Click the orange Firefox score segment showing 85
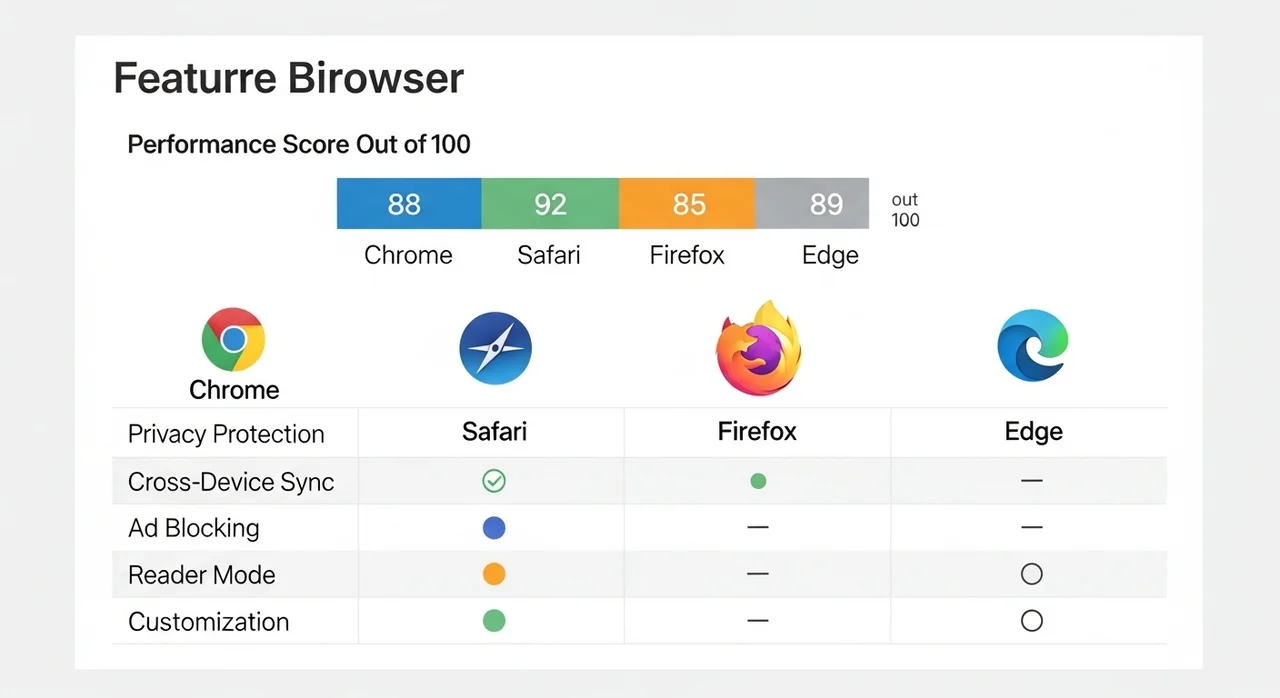Screen dimensions: 1280x698 [687, 204]
